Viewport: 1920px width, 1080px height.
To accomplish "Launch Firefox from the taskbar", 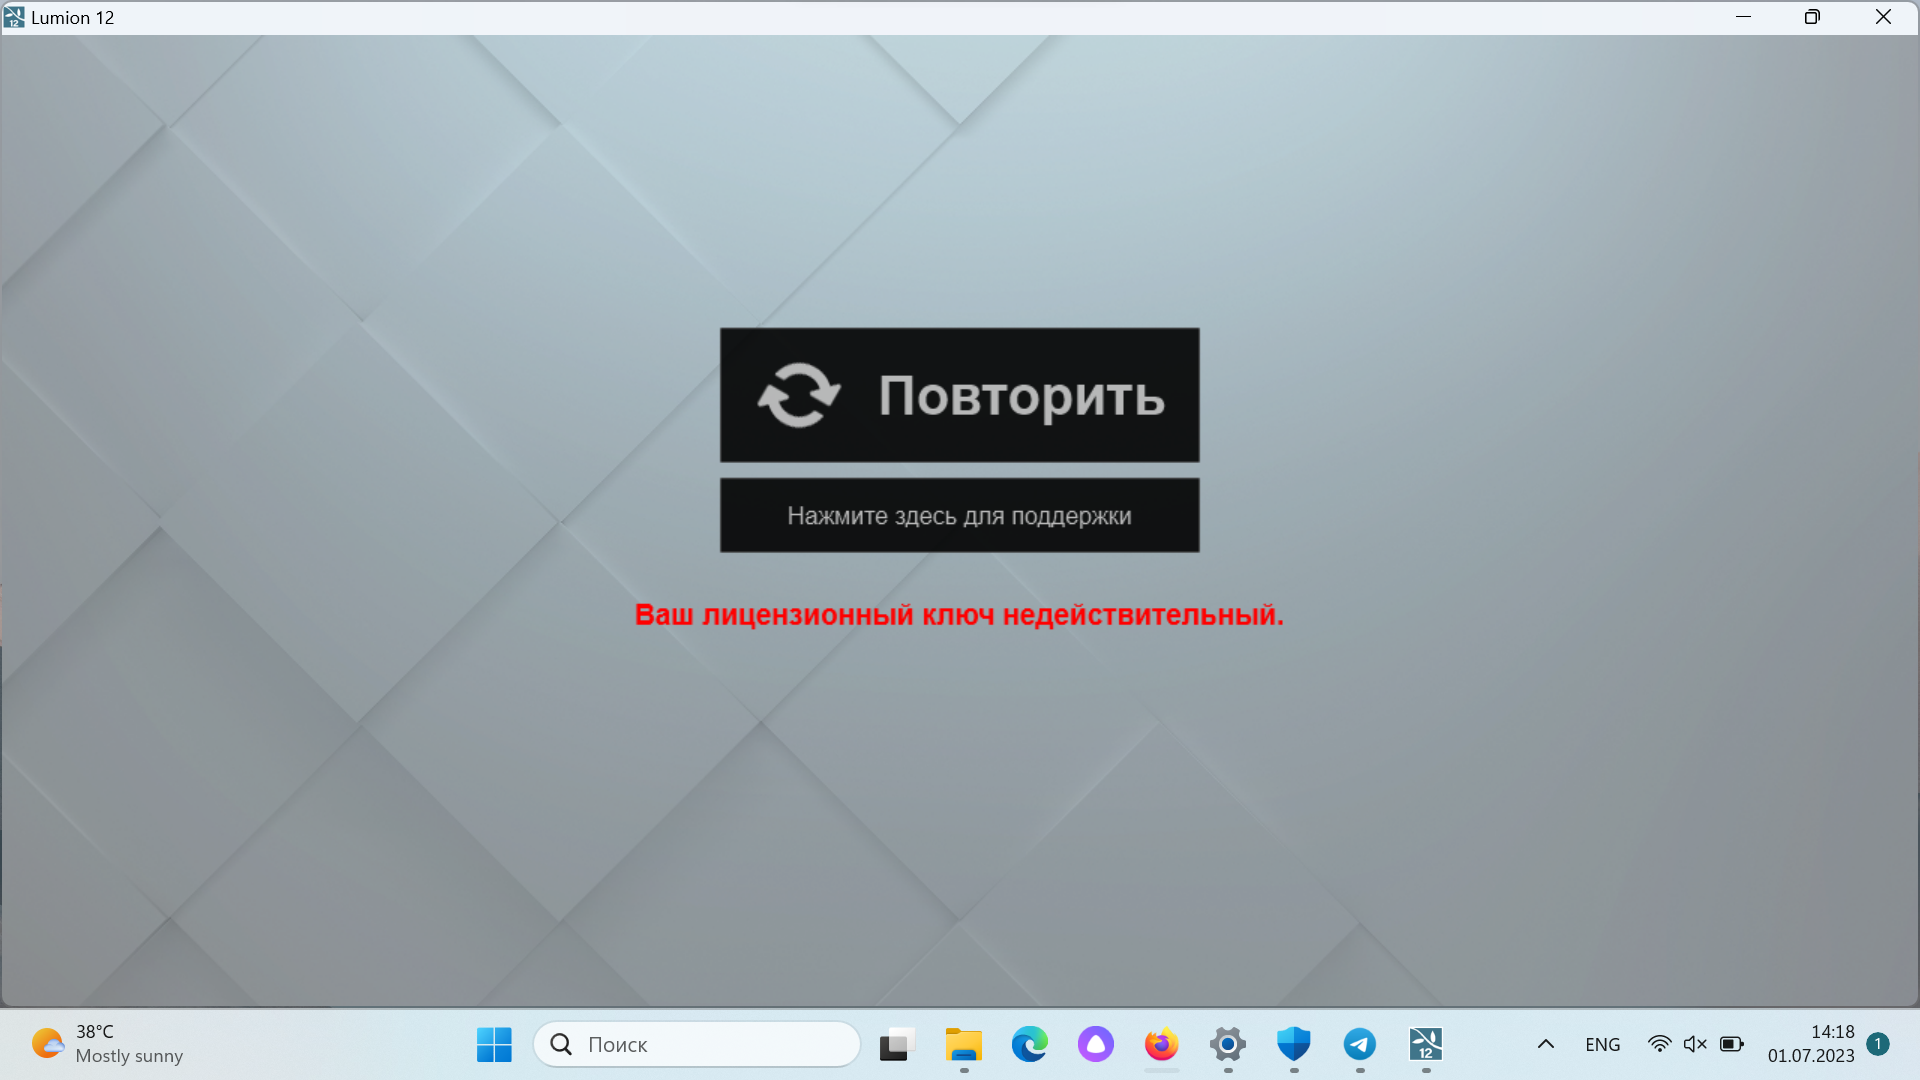I will [1161, 1044].
